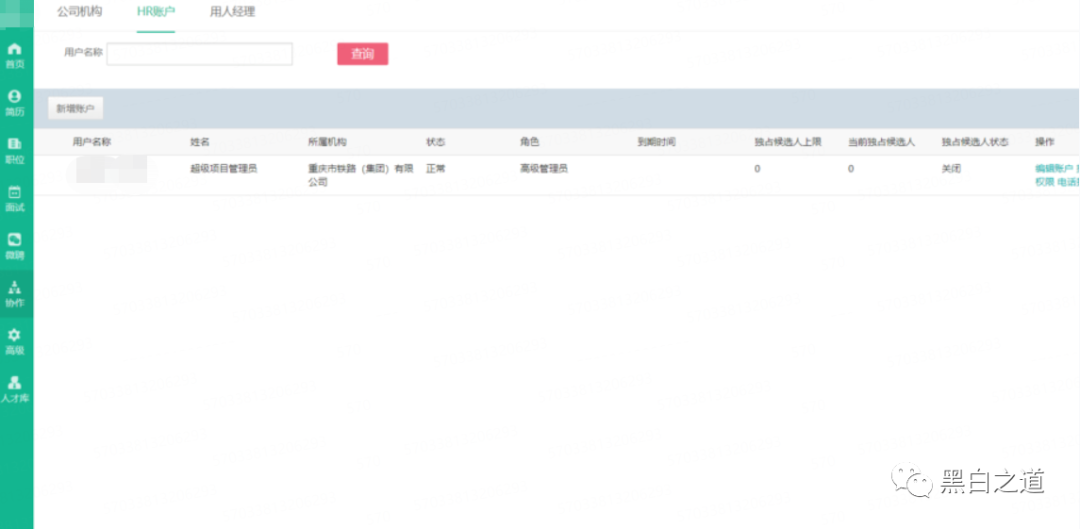Screen dimensions: 1080x529
Task: Click the 用户名称 column header
Action: (x=92, y=141)
